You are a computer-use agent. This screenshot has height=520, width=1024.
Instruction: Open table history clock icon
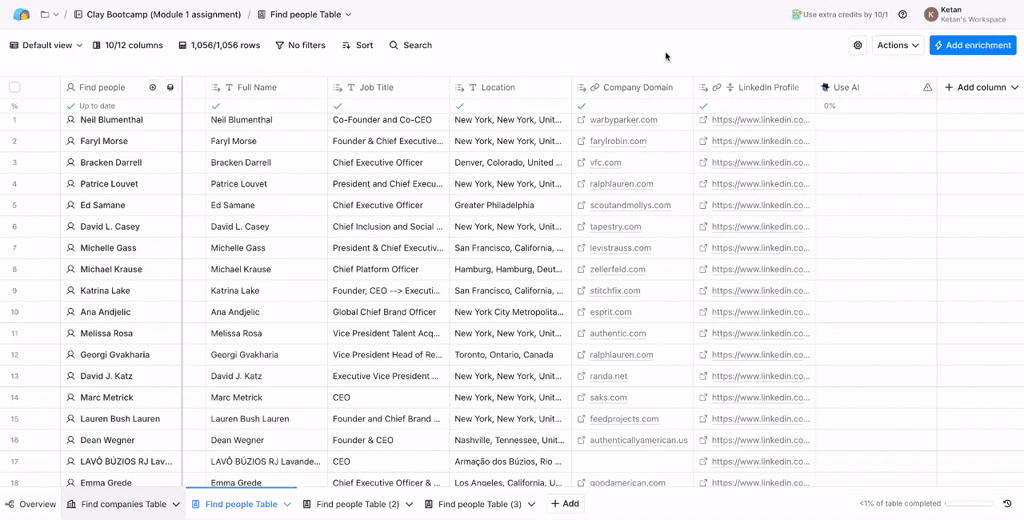1007,504
